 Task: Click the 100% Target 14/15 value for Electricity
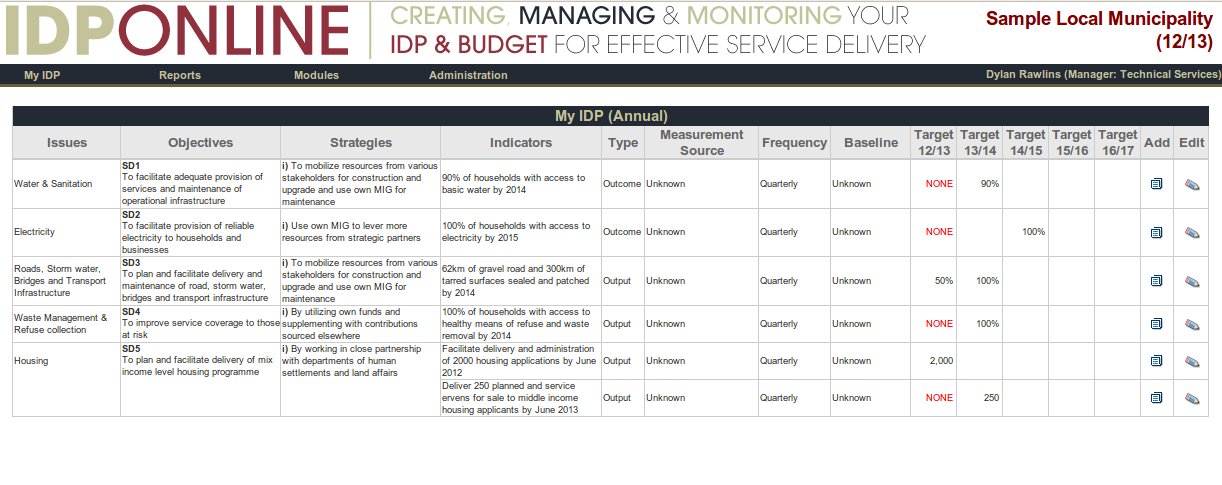click(1033, 232)
